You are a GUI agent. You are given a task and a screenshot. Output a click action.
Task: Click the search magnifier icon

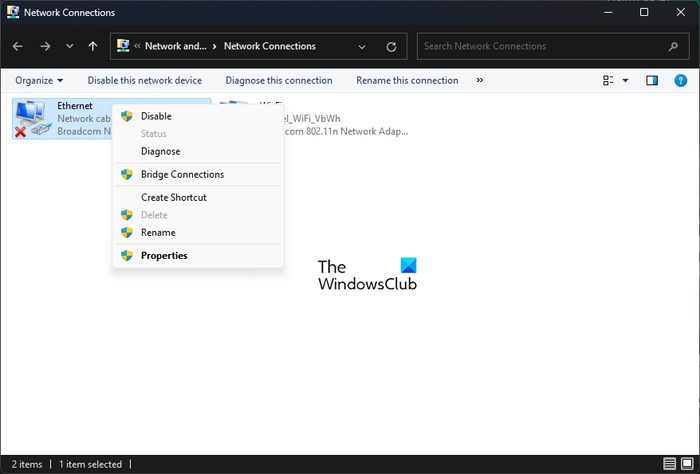click(673, 46)
